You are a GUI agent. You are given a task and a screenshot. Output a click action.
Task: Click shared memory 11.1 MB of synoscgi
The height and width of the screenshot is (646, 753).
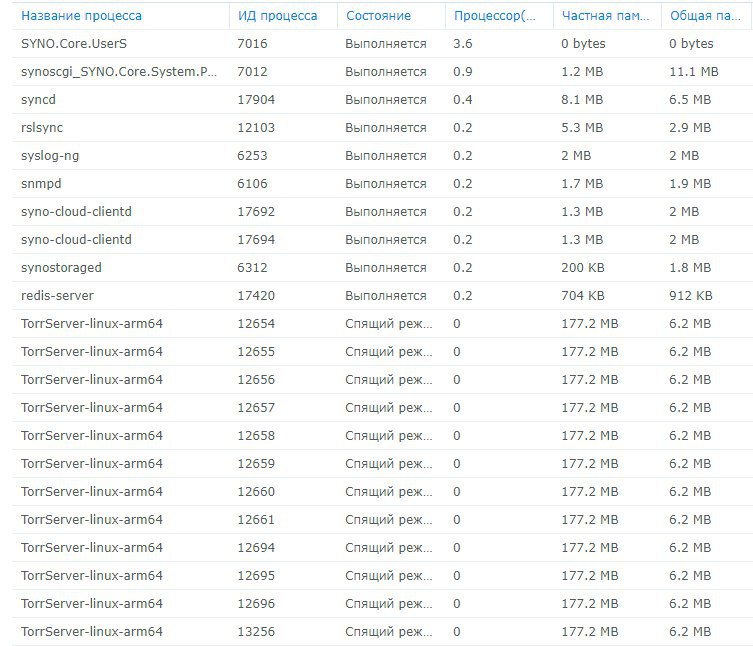point(694,72)
